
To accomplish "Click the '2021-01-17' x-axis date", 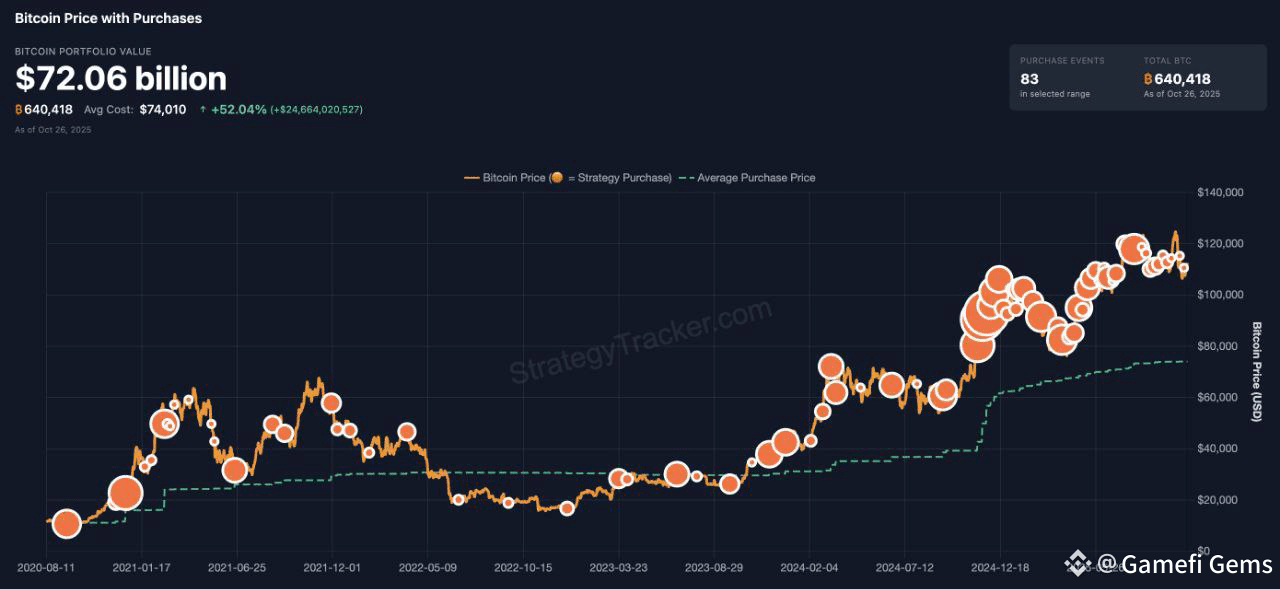I will tap(141, 567).
